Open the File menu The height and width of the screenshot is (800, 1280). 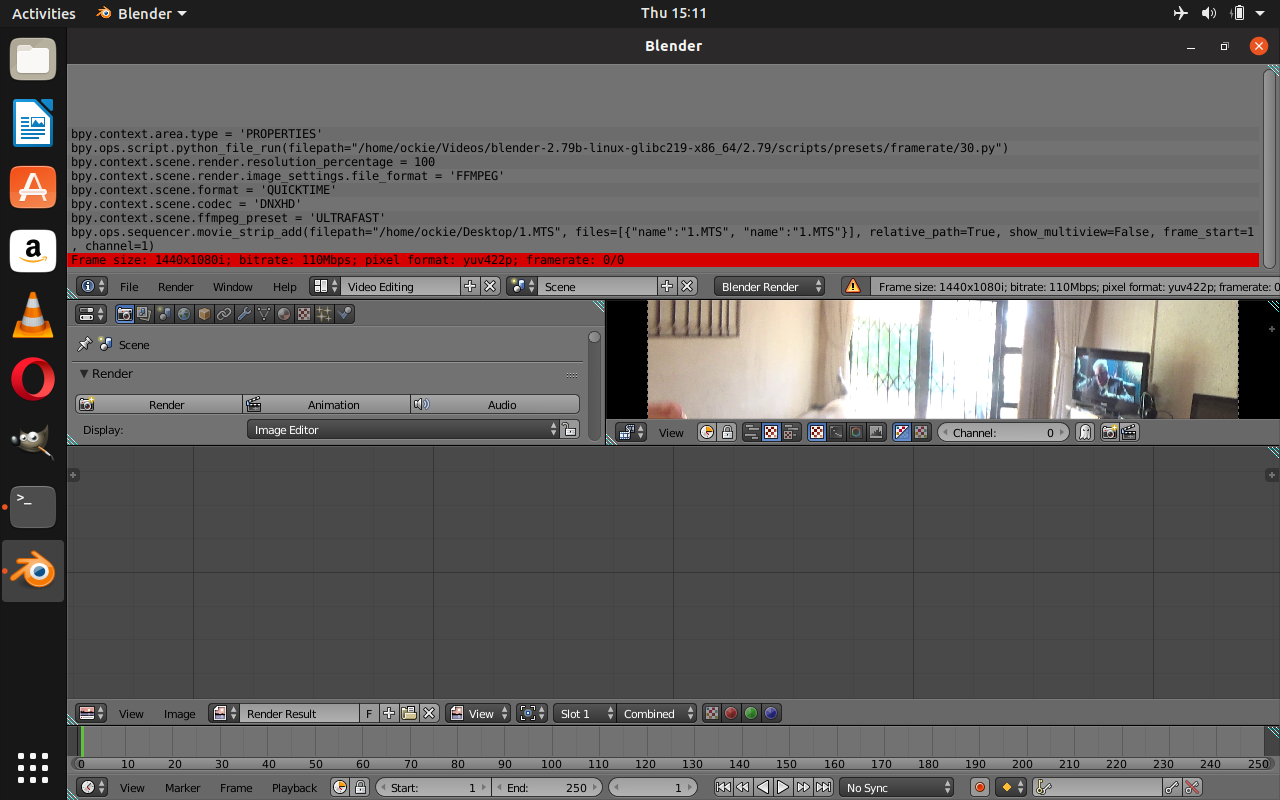(x=129, y=287)
